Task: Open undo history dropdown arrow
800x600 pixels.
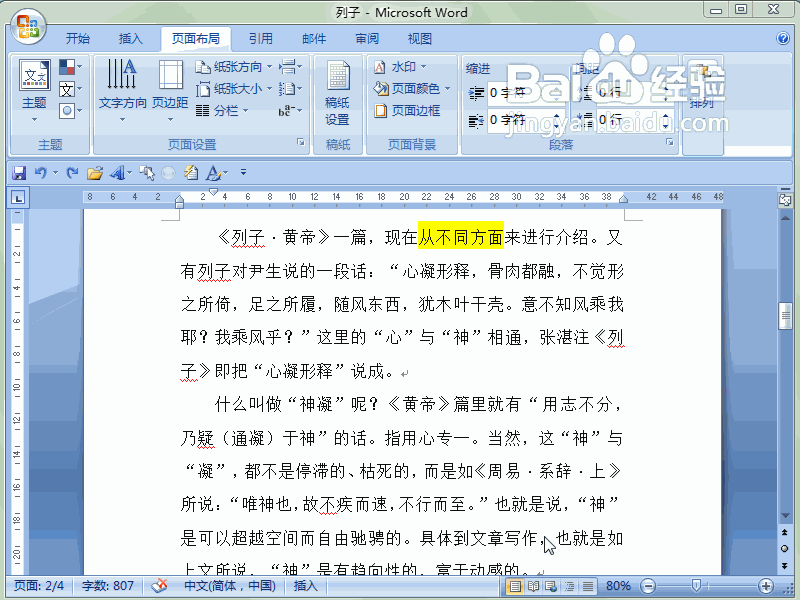Action: click(55, 173)
